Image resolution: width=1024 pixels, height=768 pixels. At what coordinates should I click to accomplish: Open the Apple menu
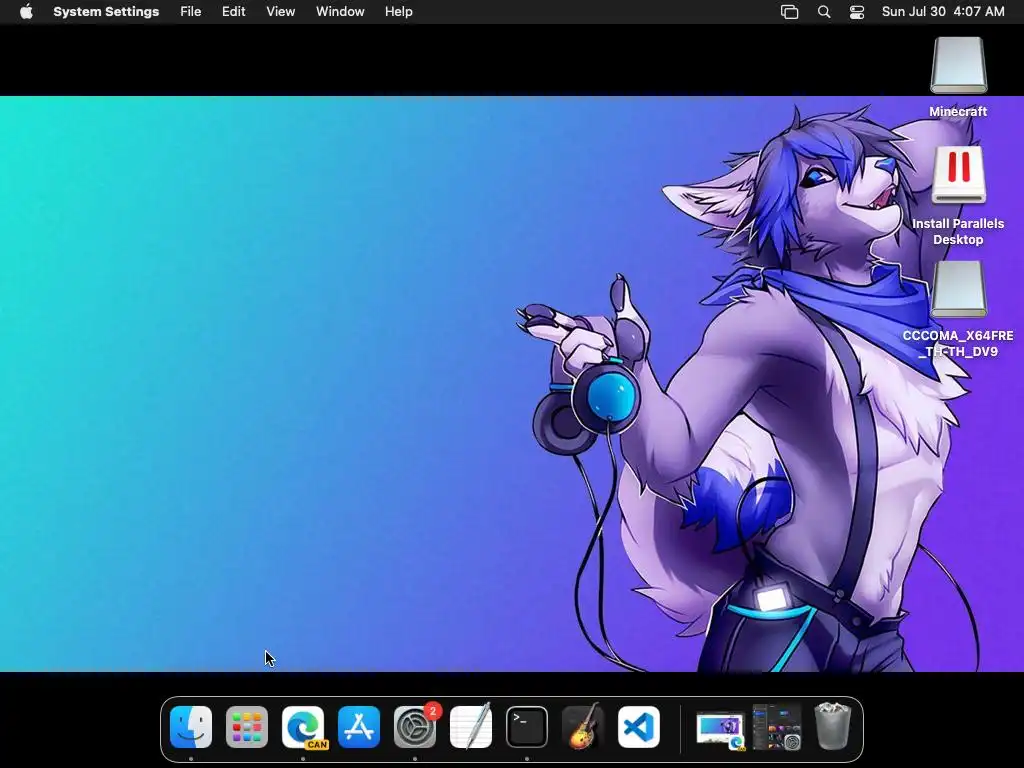coord(26,12)
